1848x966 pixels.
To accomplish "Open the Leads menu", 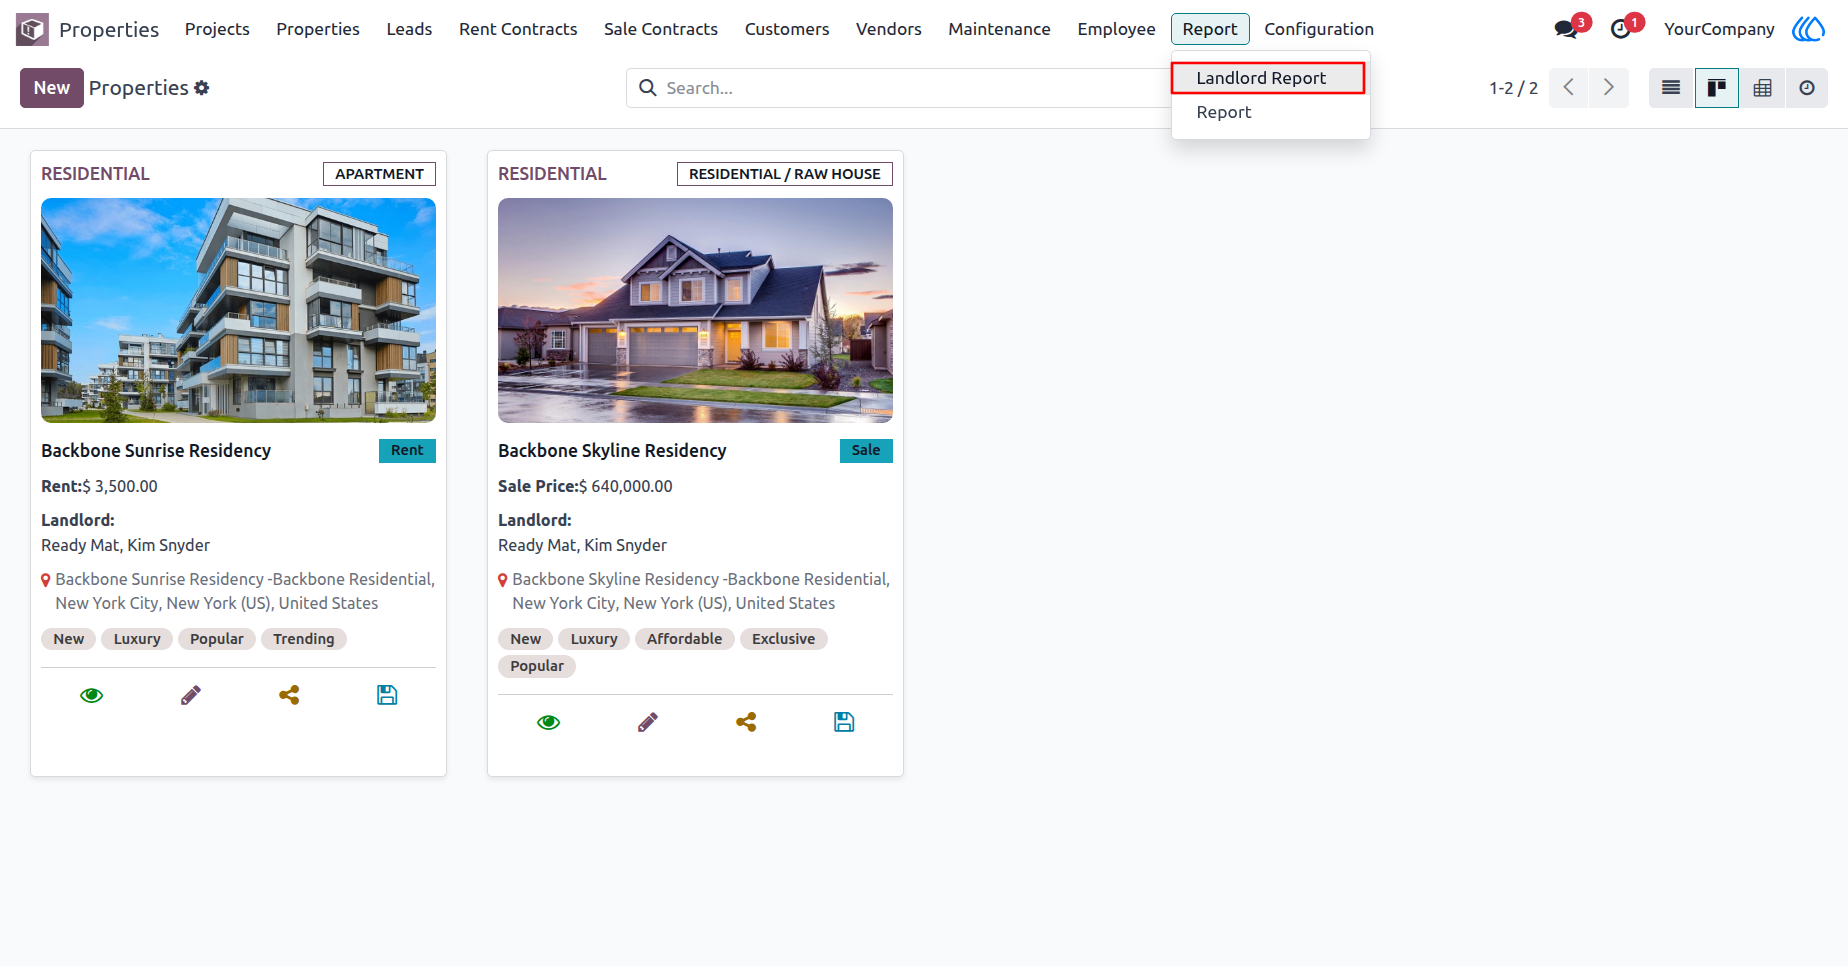I will point(409,29).
